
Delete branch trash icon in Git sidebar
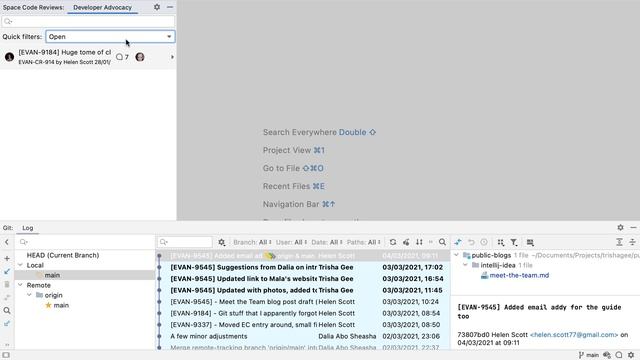(7, 284)
